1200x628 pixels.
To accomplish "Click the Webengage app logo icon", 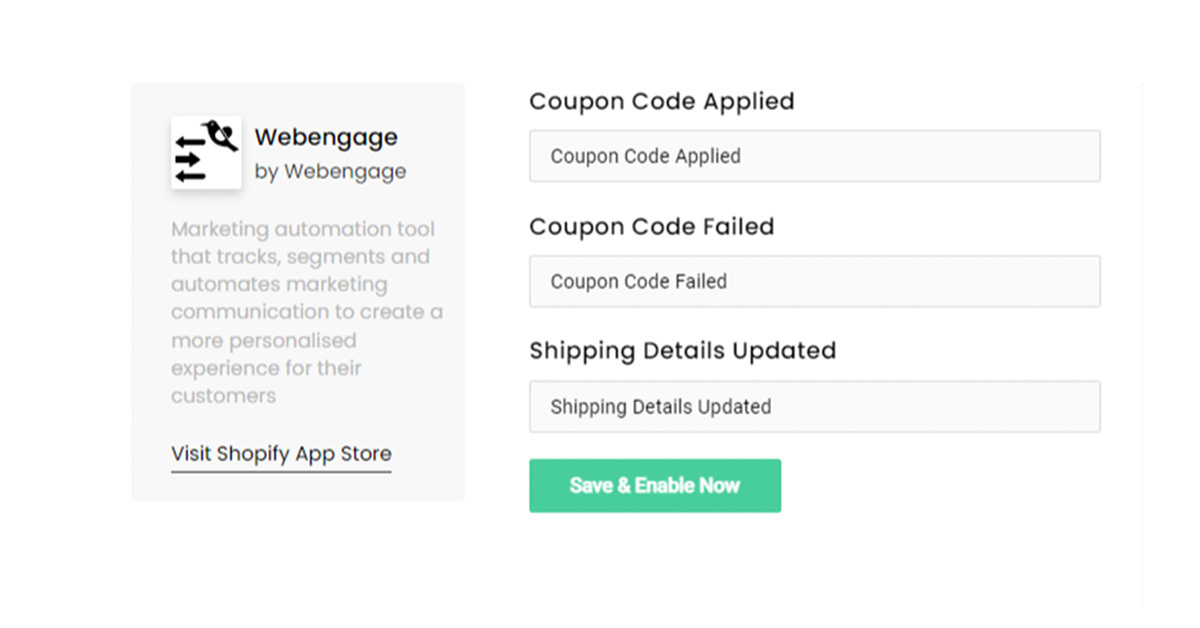I will coord(206,152).
